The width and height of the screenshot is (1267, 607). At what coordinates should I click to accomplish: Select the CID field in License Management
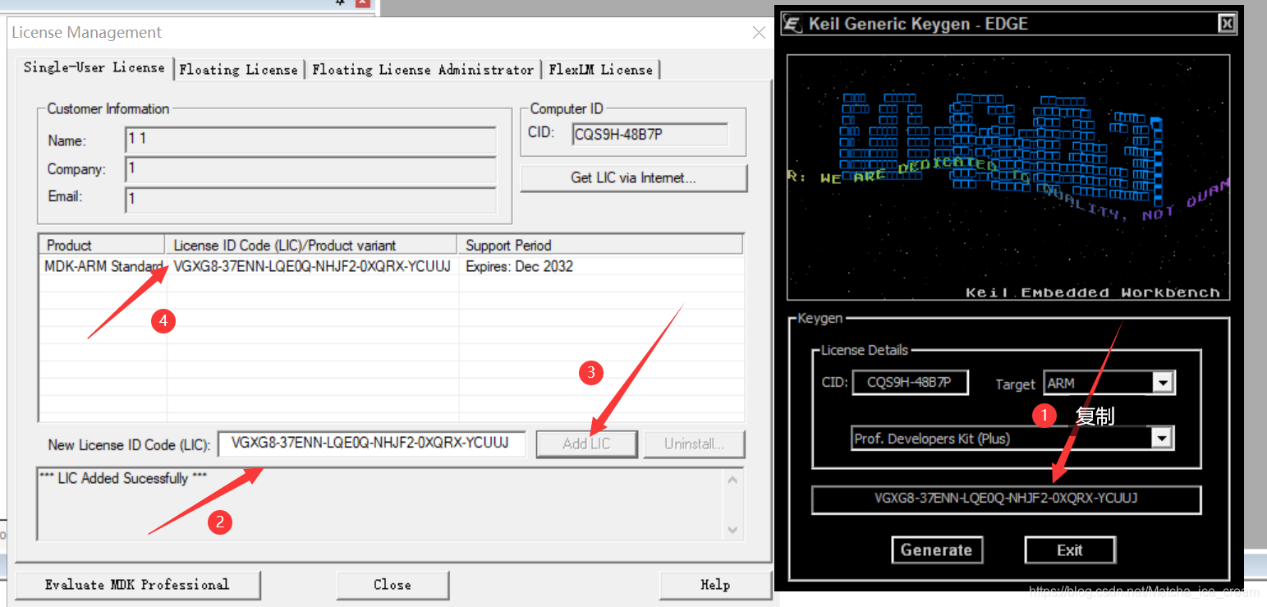click(650, 135)
